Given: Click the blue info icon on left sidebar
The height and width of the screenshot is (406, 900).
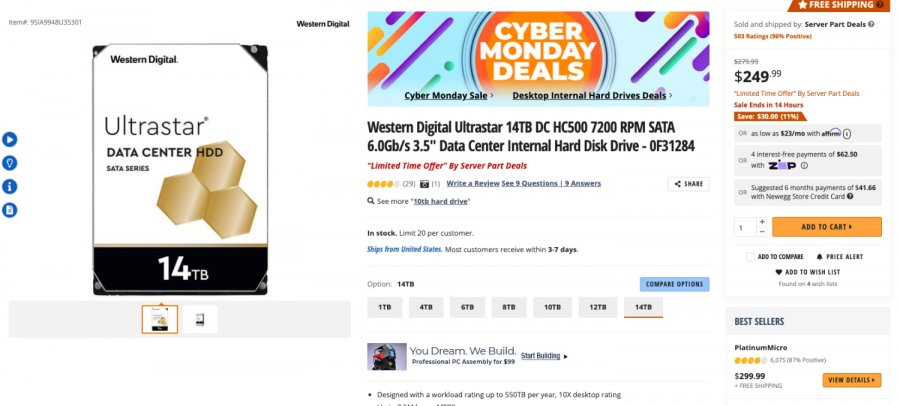Looking at the screenshot, I should 9,187.
